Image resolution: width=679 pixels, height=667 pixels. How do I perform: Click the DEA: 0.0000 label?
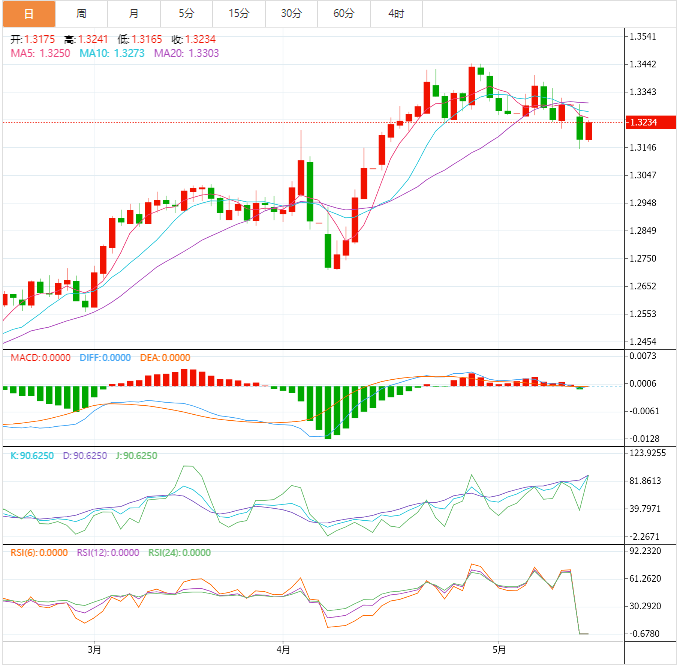[165, 358]
